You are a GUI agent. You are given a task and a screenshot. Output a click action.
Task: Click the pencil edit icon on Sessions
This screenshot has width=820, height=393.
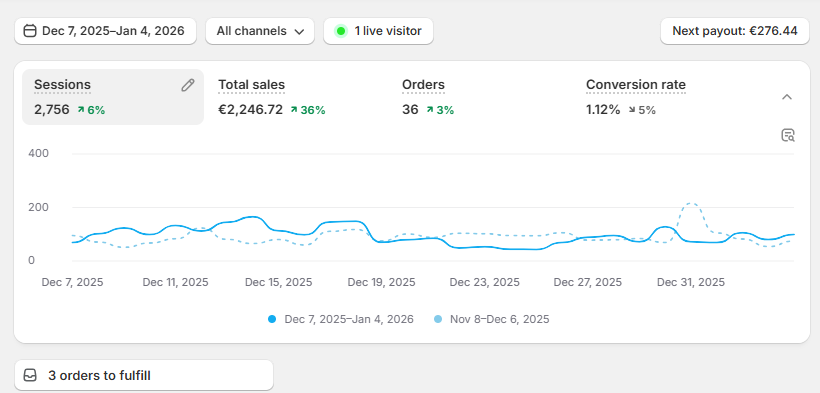point(188,85)
